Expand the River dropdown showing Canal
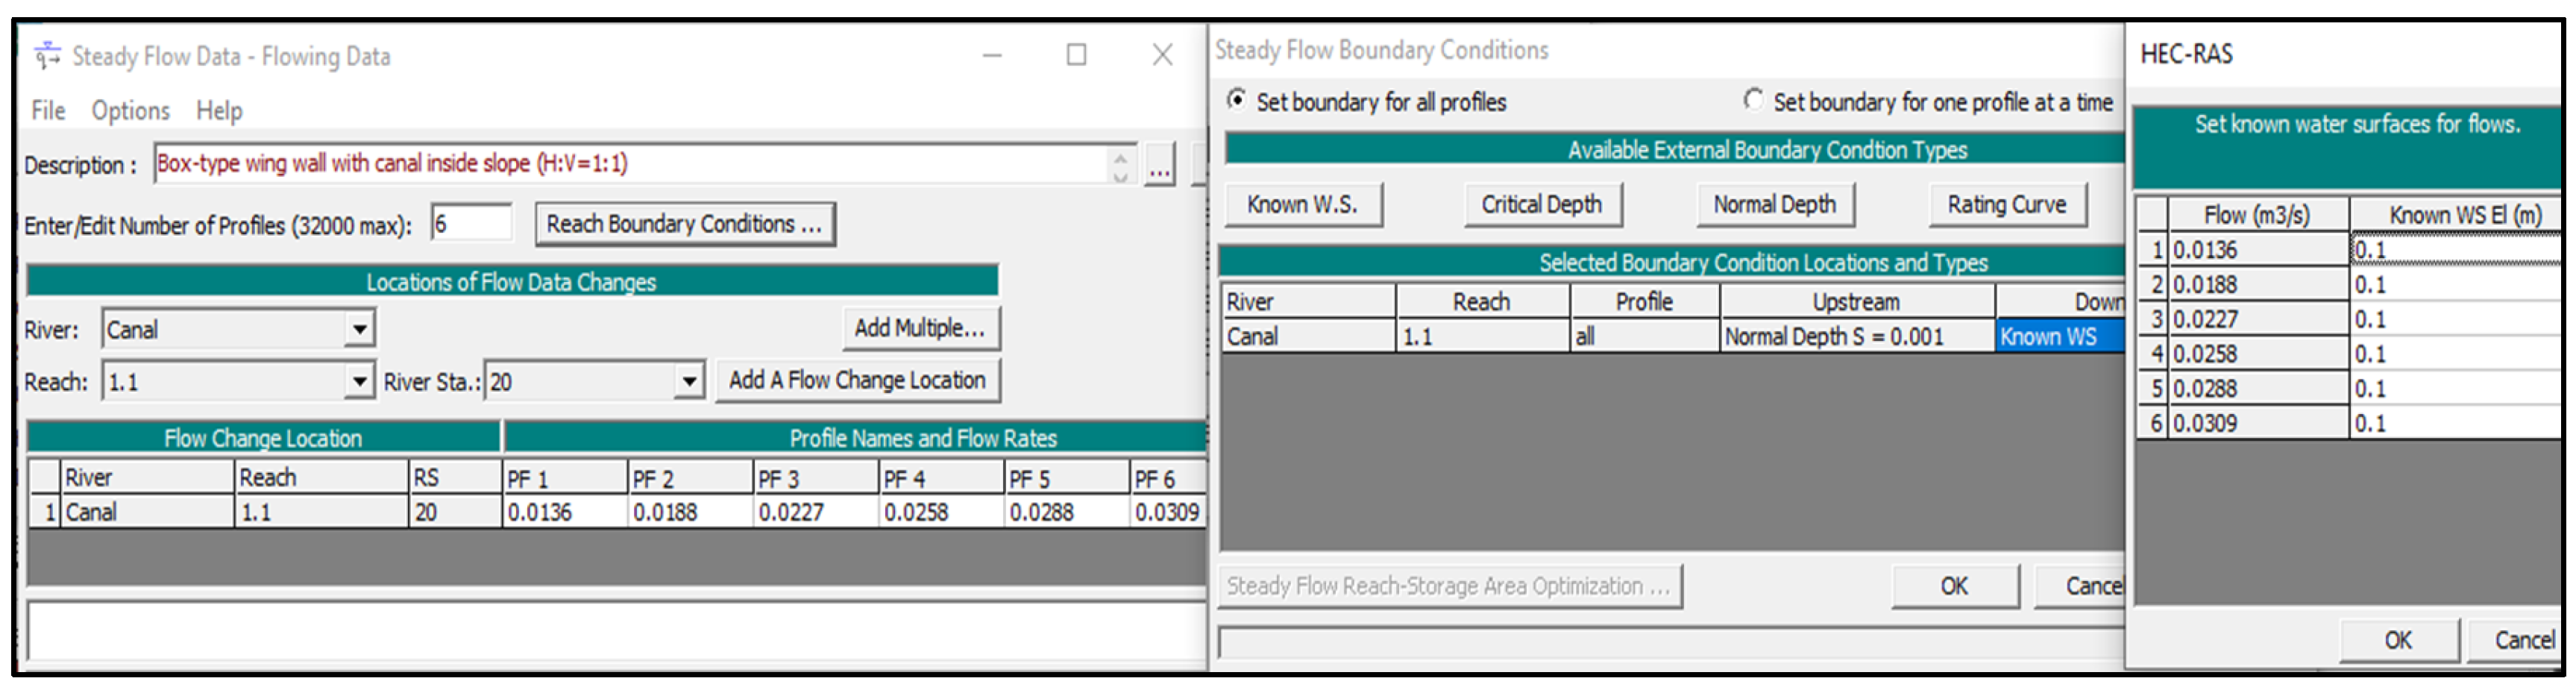 tap(359, 329)
